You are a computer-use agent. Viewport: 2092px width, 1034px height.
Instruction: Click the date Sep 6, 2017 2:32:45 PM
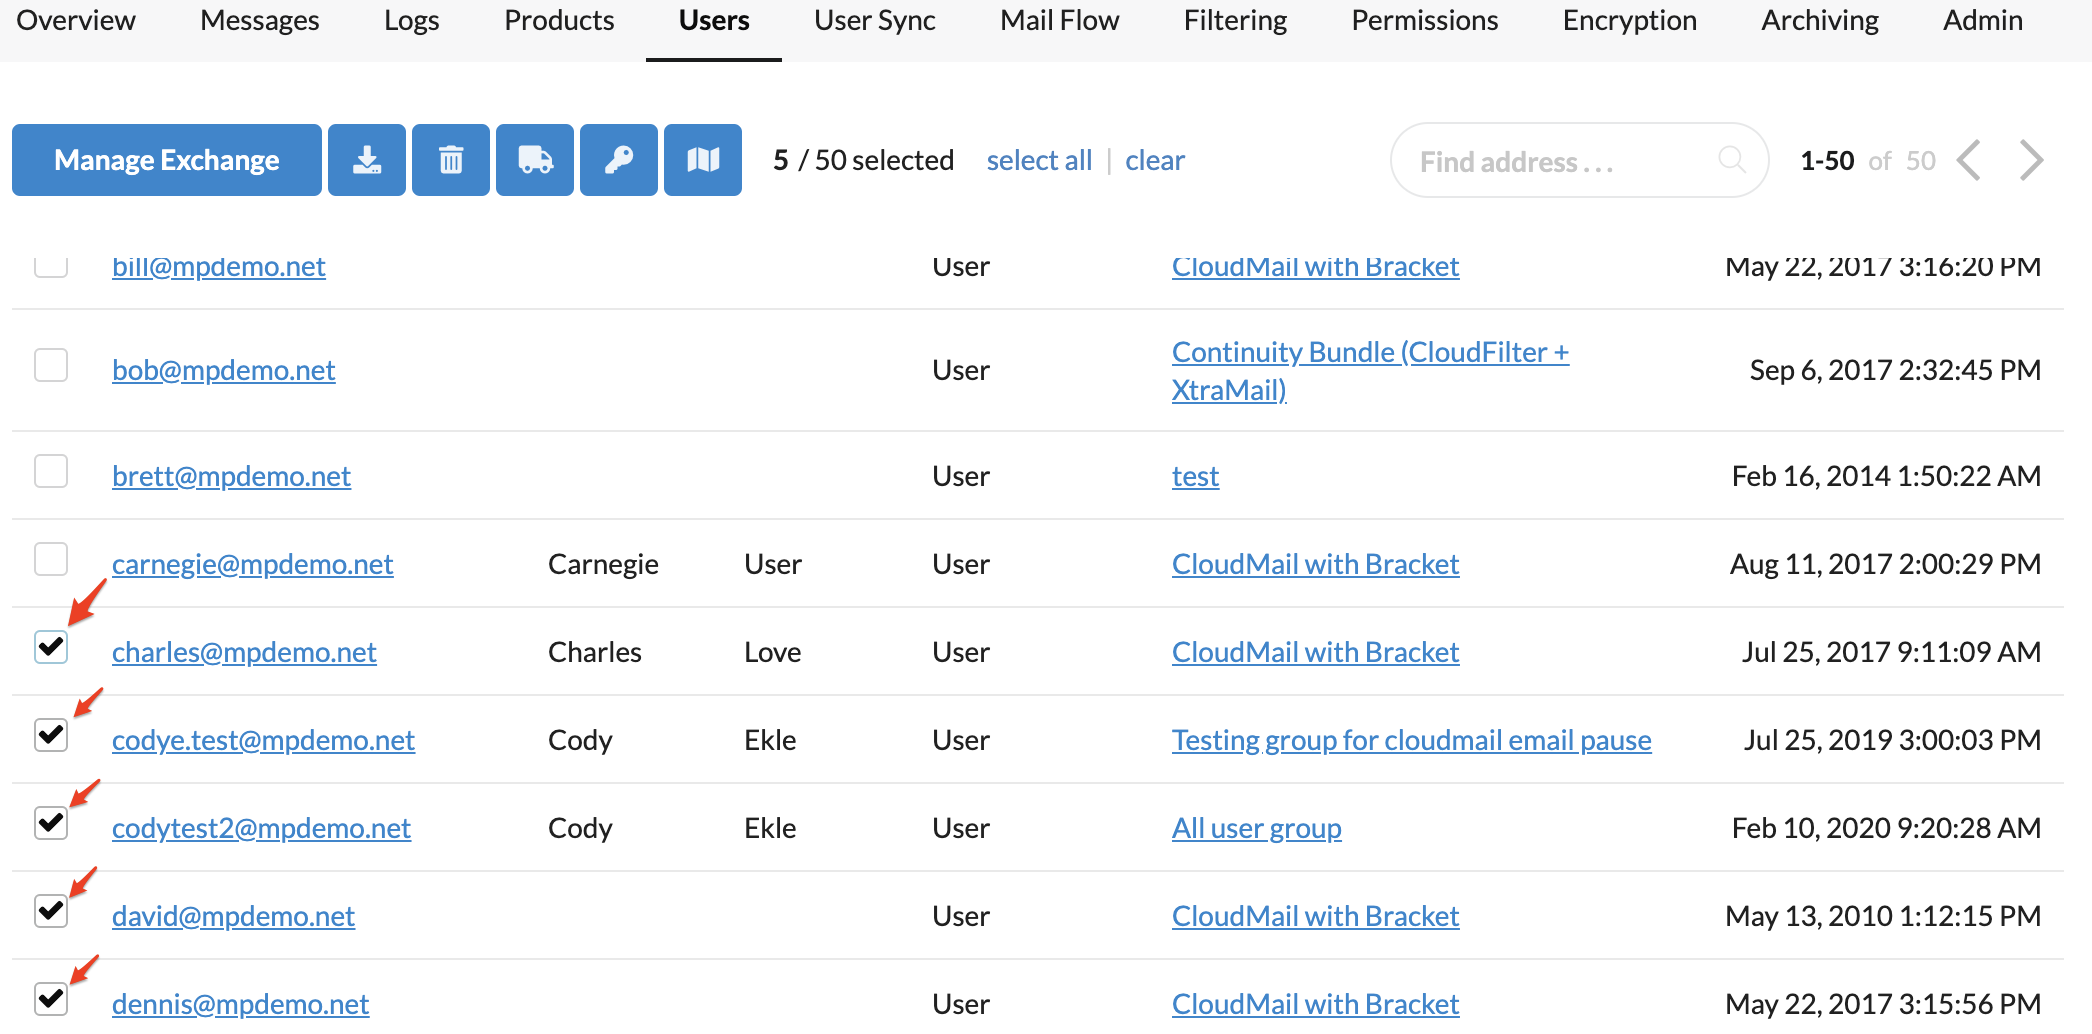(1895, 370)
